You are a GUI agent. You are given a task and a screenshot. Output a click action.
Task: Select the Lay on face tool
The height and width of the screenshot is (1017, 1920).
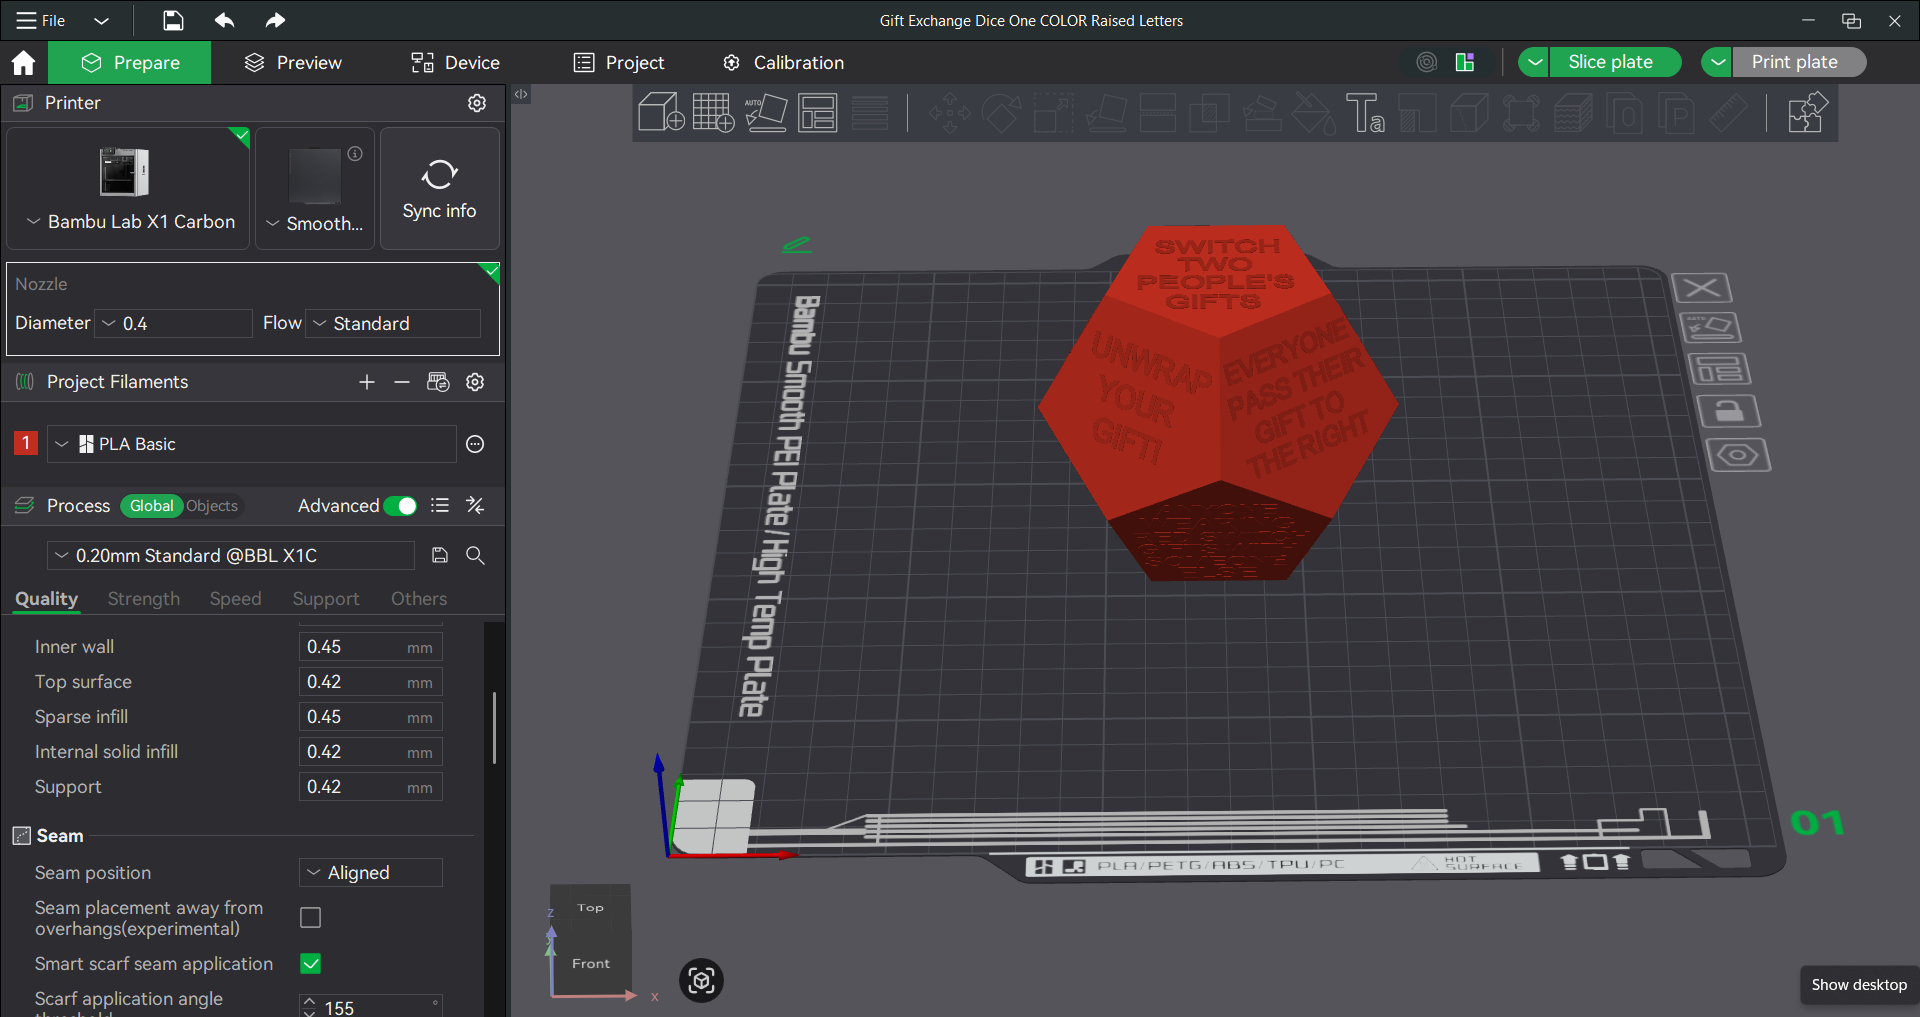[1105, 112]
